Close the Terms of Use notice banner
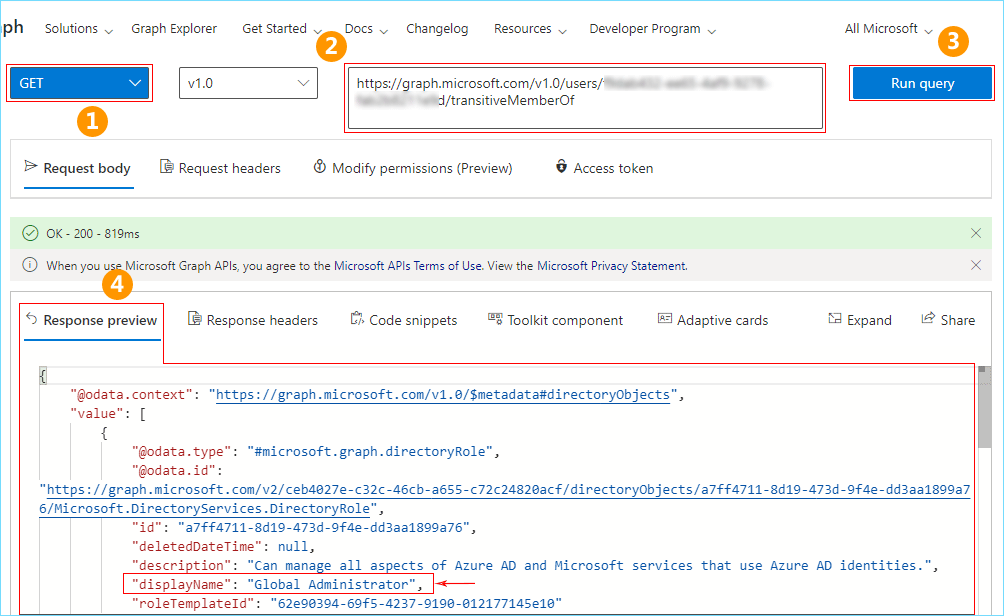Screen dimensions: 1004x616 pyautogui.click(x=976, y=265)
